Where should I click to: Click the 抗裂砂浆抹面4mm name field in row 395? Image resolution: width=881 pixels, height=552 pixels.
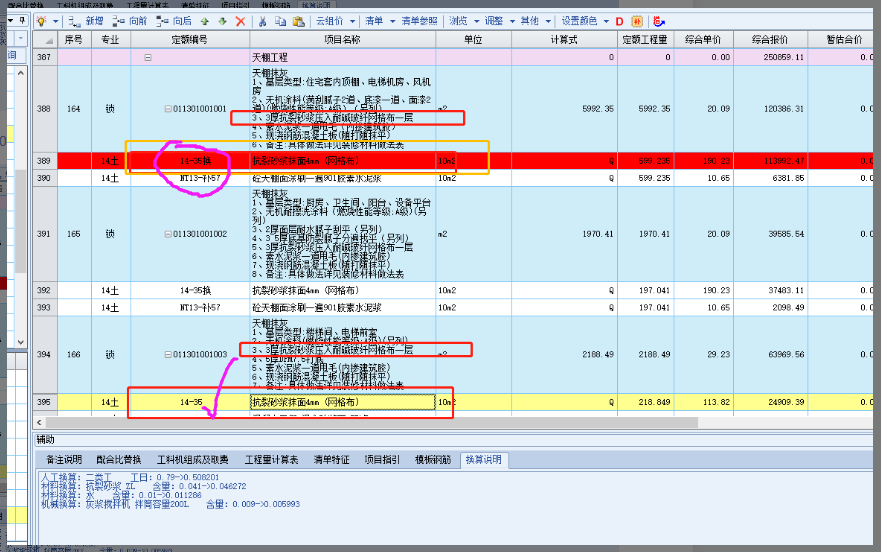342,402
